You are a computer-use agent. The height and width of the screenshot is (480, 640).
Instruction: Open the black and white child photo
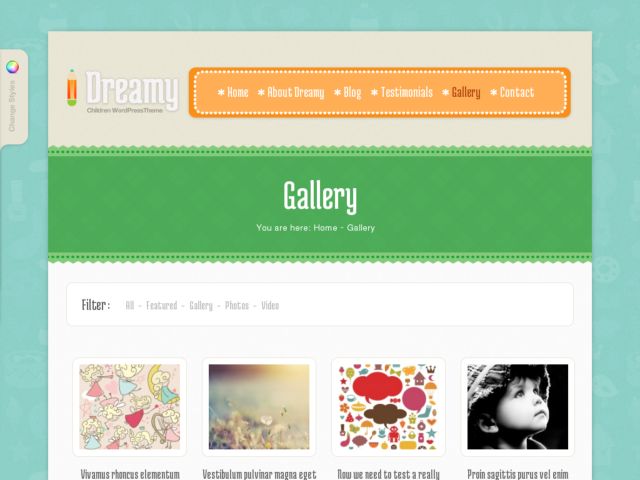pyautogui.click(x=518, y=407)
